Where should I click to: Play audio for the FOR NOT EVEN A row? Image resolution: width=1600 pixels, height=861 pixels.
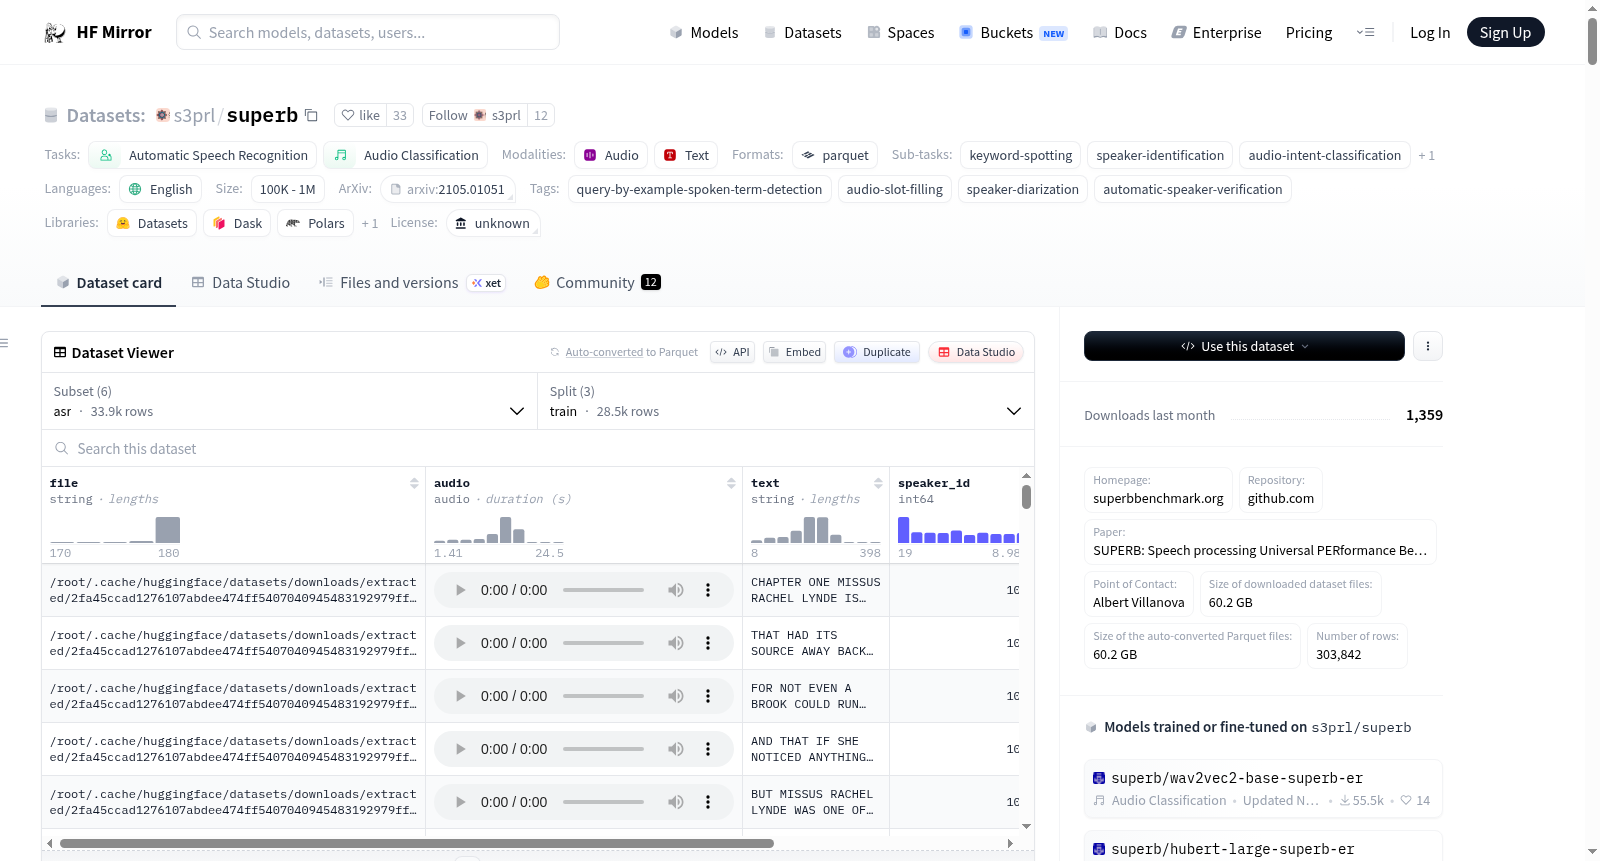click(460, 696)
